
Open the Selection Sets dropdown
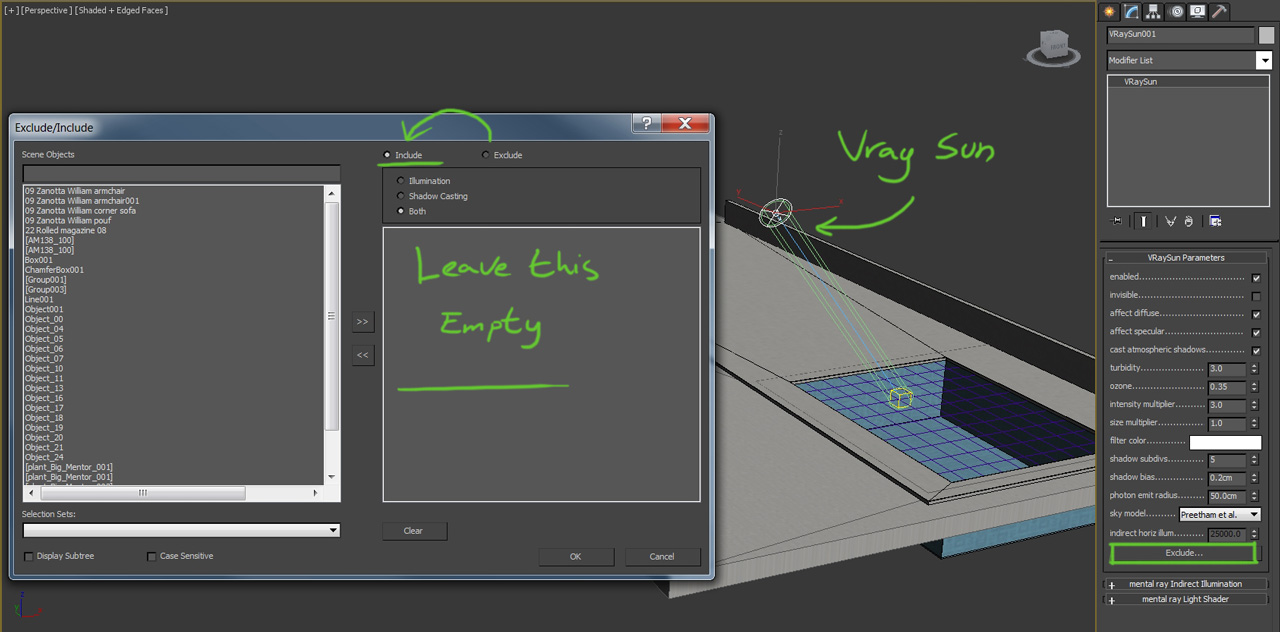coord(333,531)
